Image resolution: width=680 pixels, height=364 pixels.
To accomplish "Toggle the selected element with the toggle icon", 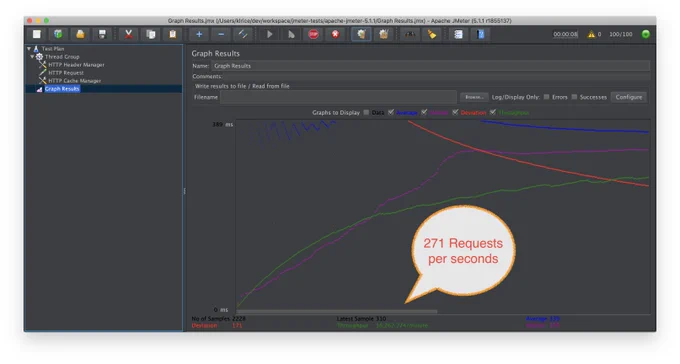I will [x=243, y=34].
